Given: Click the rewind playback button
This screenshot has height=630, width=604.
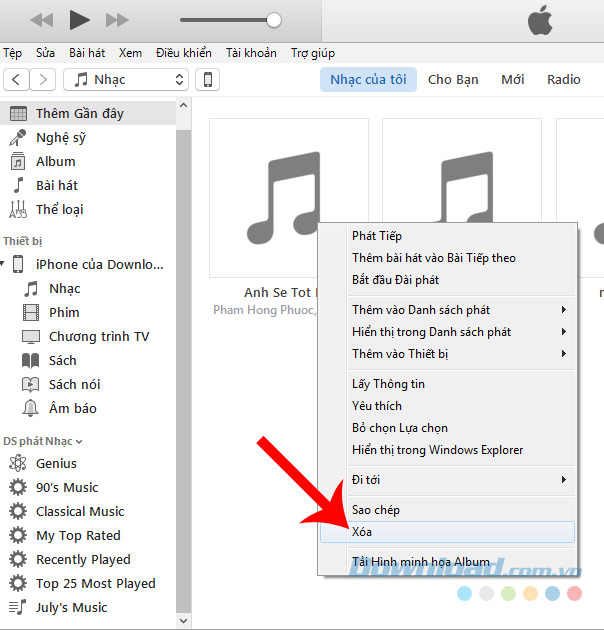Looking at the screenshot, I should [42, 20].
